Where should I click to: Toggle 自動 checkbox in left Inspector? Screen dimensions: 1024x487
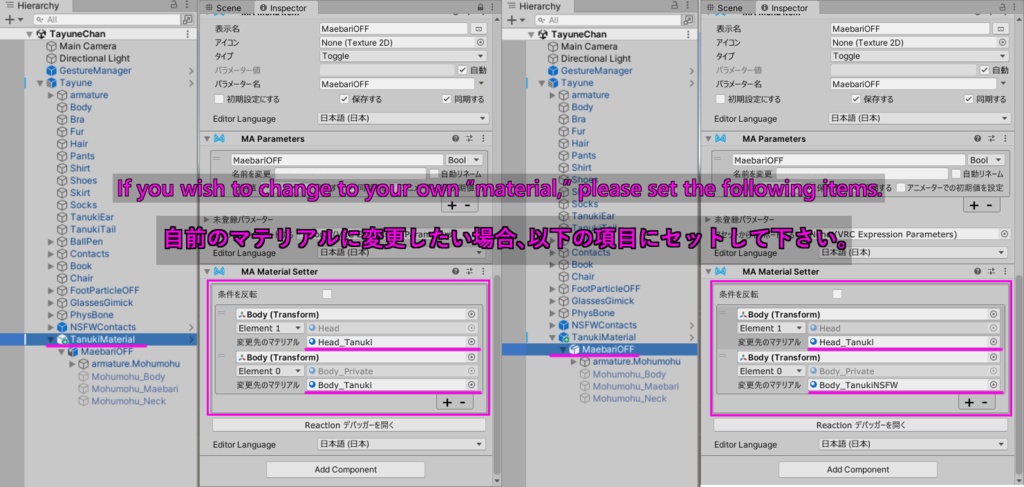(x=462, y=70)
